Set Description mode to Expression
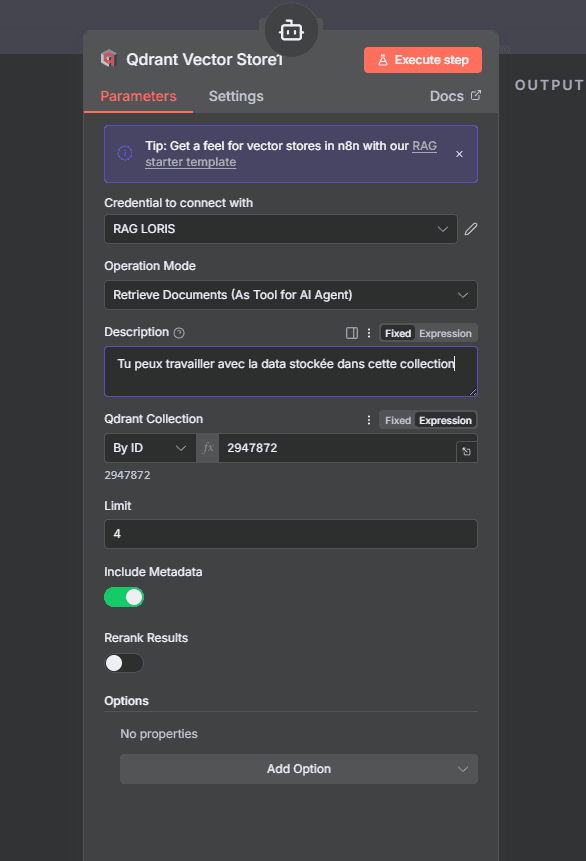This screenshot has width=586, height=861. click(445, 333)
